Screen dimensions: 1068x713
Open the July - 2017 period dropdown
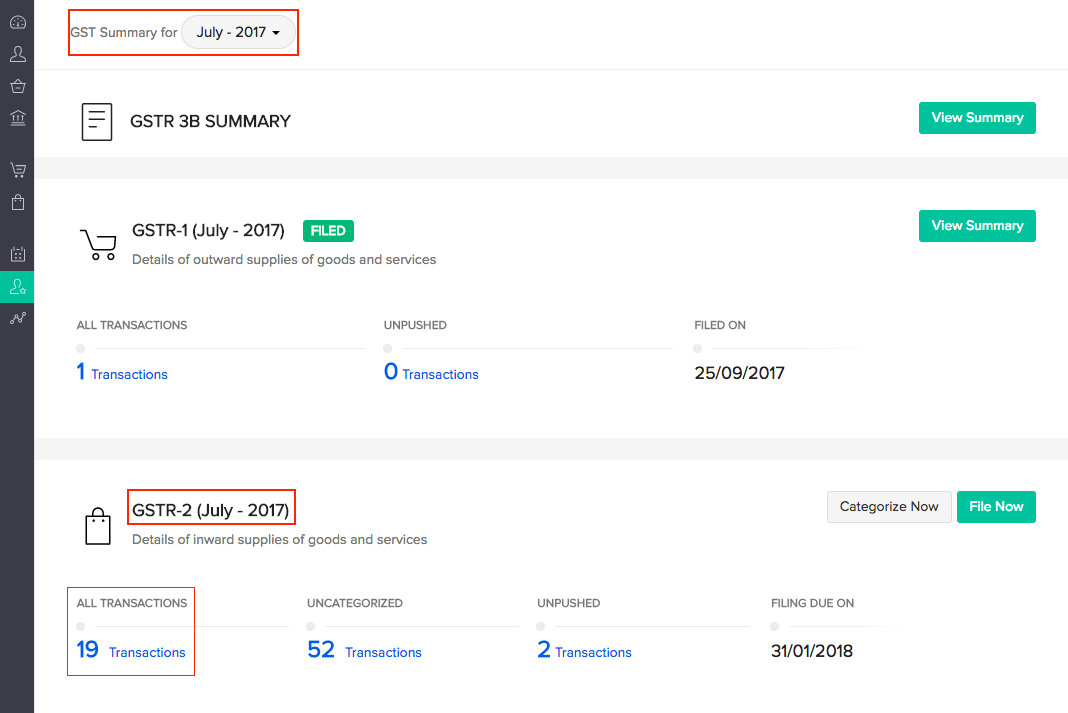click(x=238, y=32)
